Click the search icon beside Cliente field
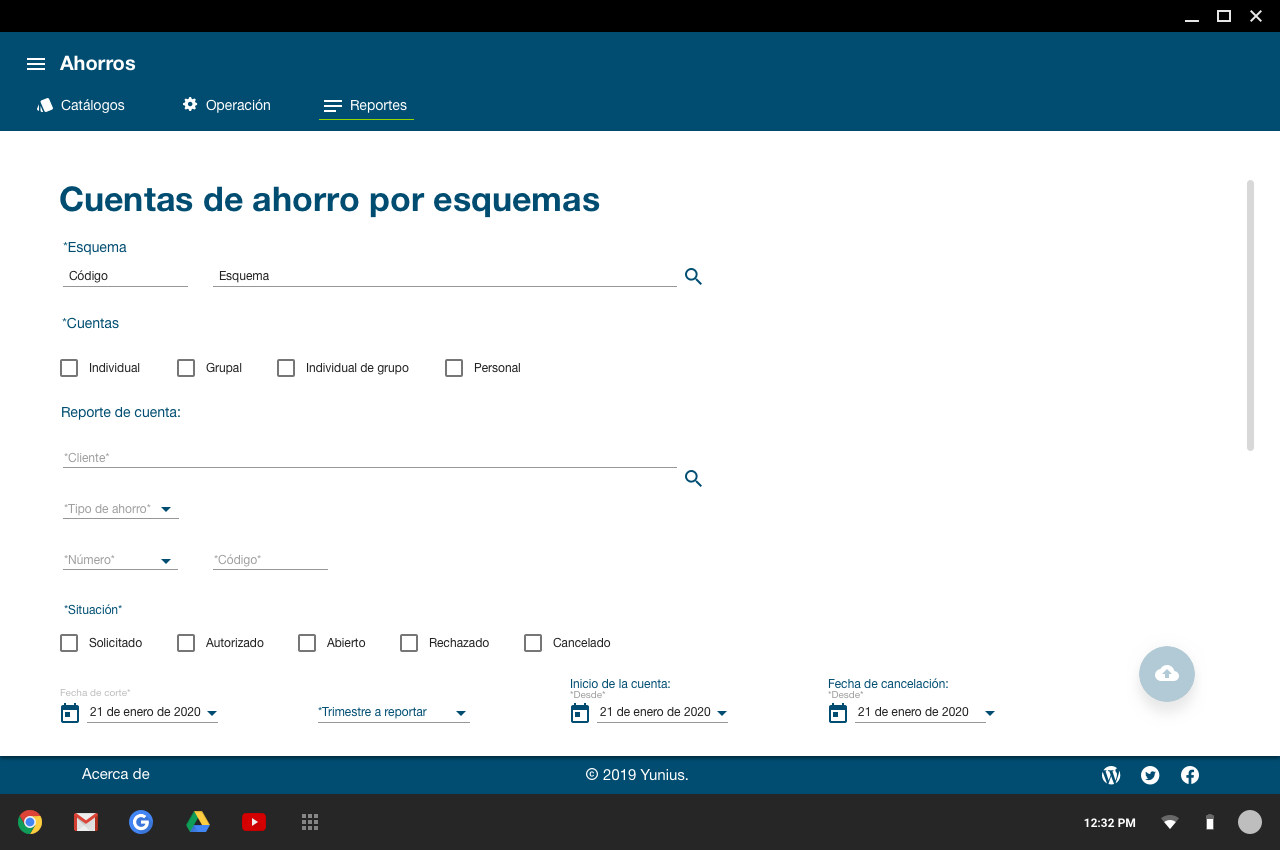The height and width of the screenshot is (850, 1280). (693, 479)
